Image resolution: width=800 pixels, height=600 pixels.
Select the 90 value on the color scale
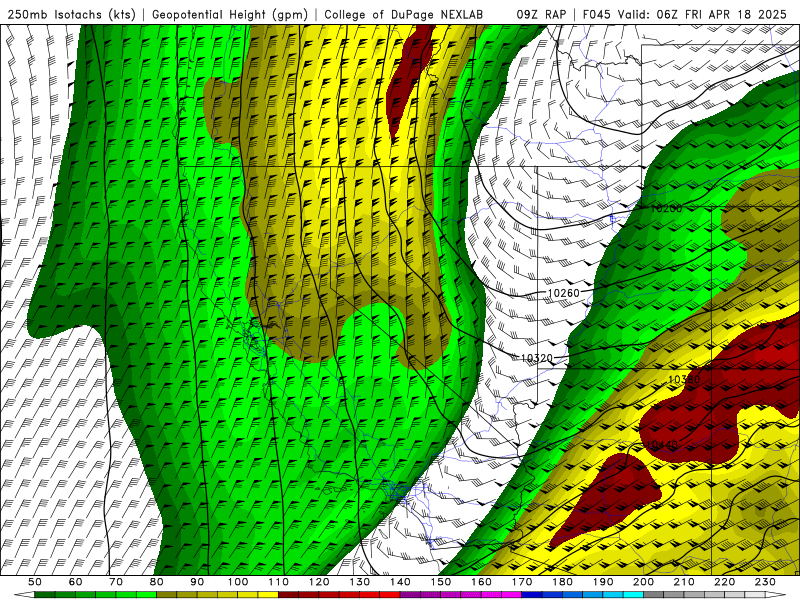coord(197,582)
